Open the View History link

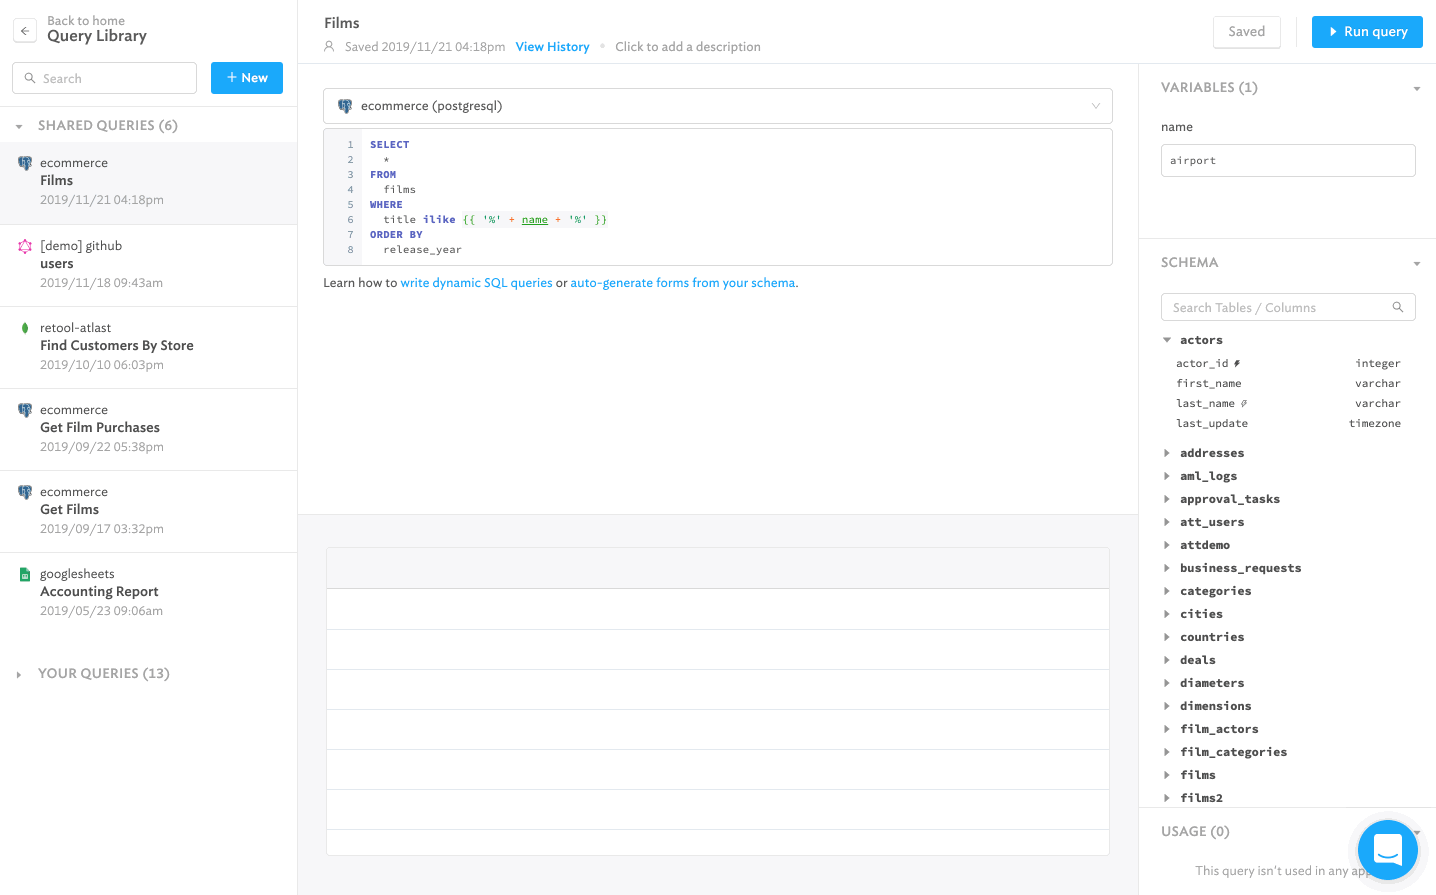pyautogui.click(x=552, y=46)
